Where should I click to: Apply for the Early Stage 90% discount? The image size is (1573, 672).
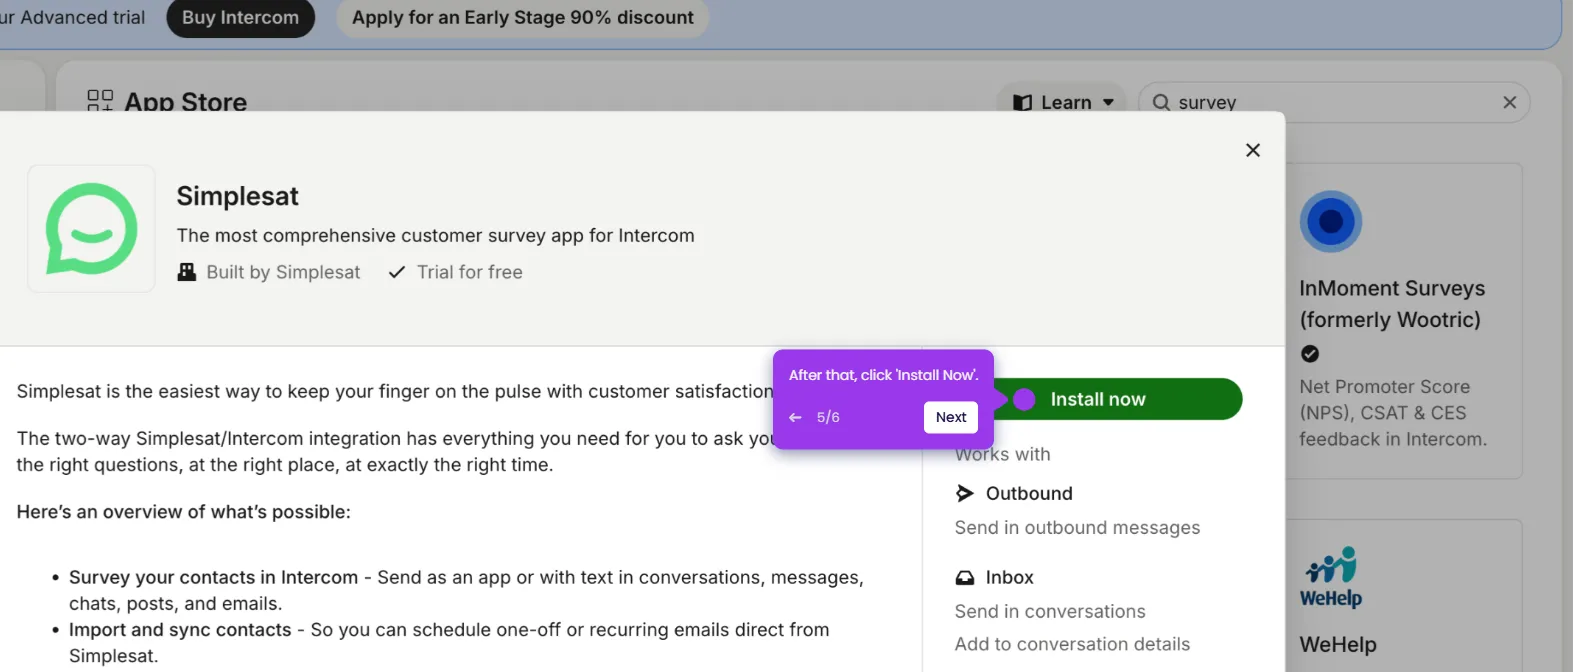[522, 18]
